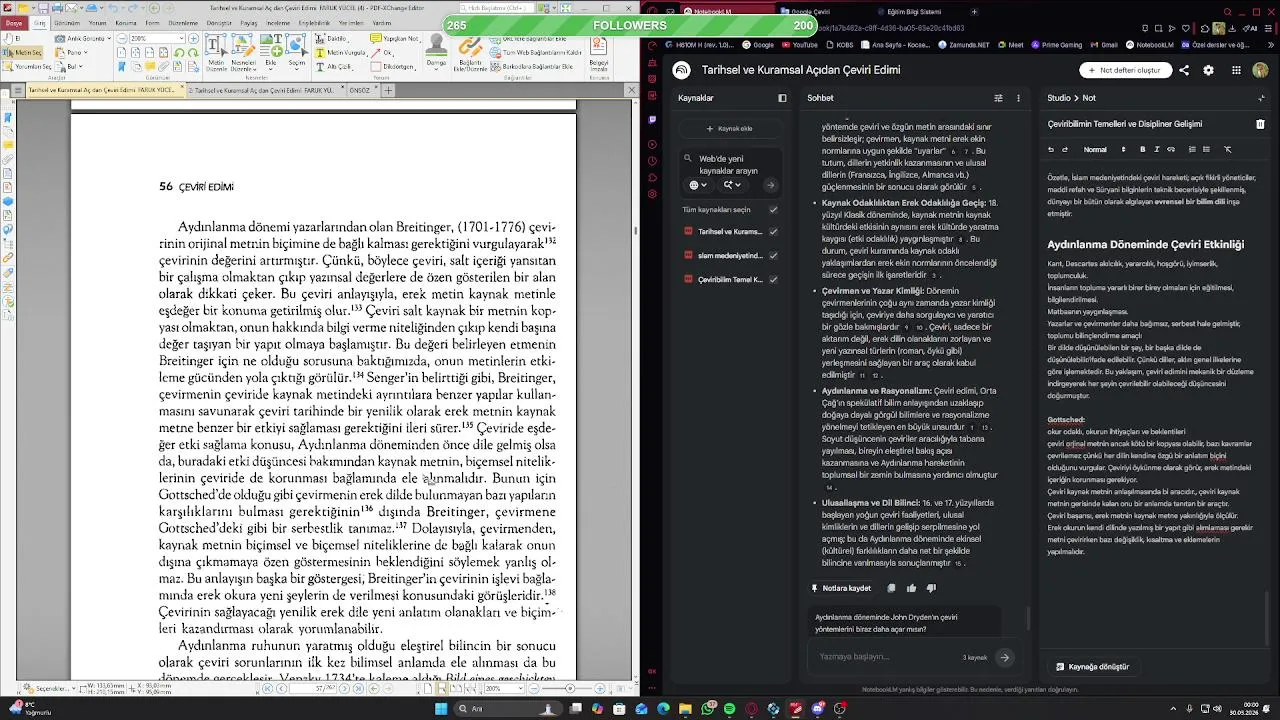Click Belgeyi İmzala sign document icon

598,52
